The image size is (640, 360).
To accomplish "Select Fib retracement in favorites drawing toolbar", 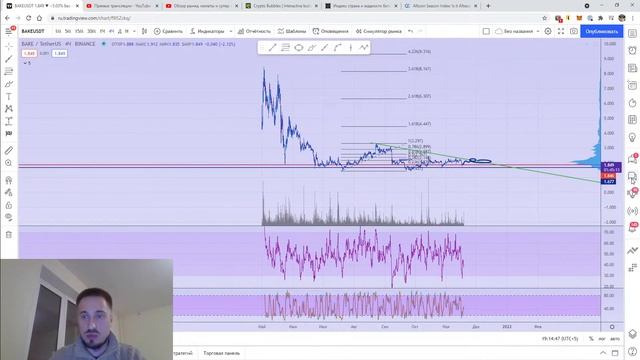I will pos(285,48).
